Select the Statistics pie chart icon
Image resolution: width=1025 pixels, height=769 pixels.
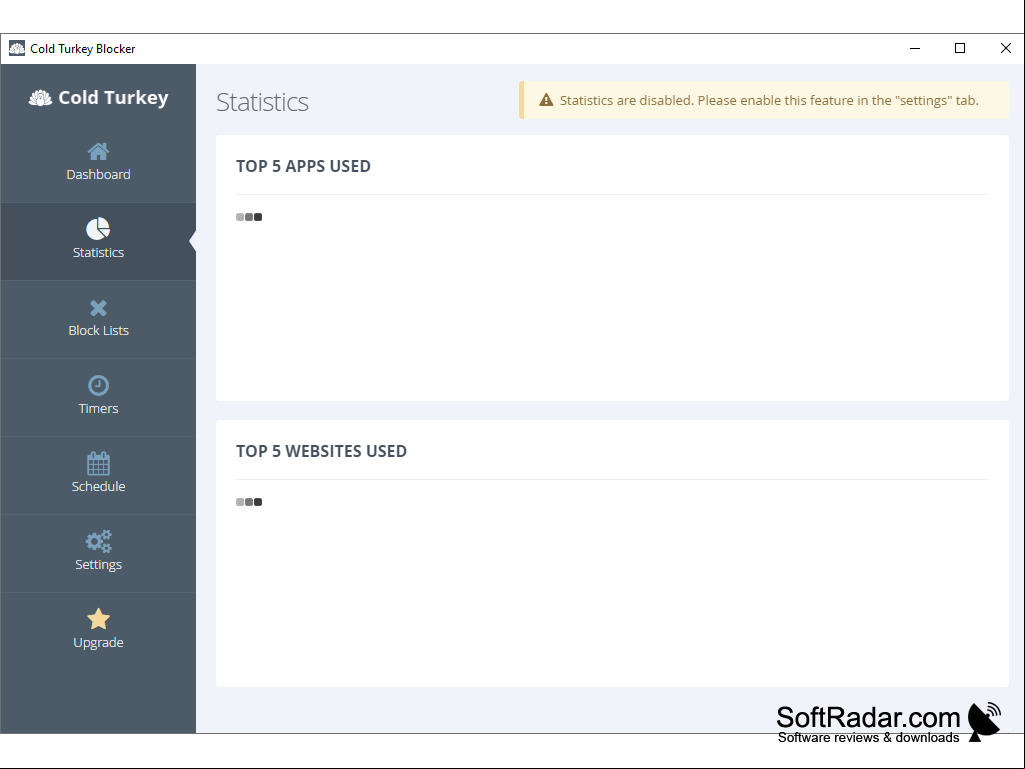pyautogui.click(x=98, y=229)
